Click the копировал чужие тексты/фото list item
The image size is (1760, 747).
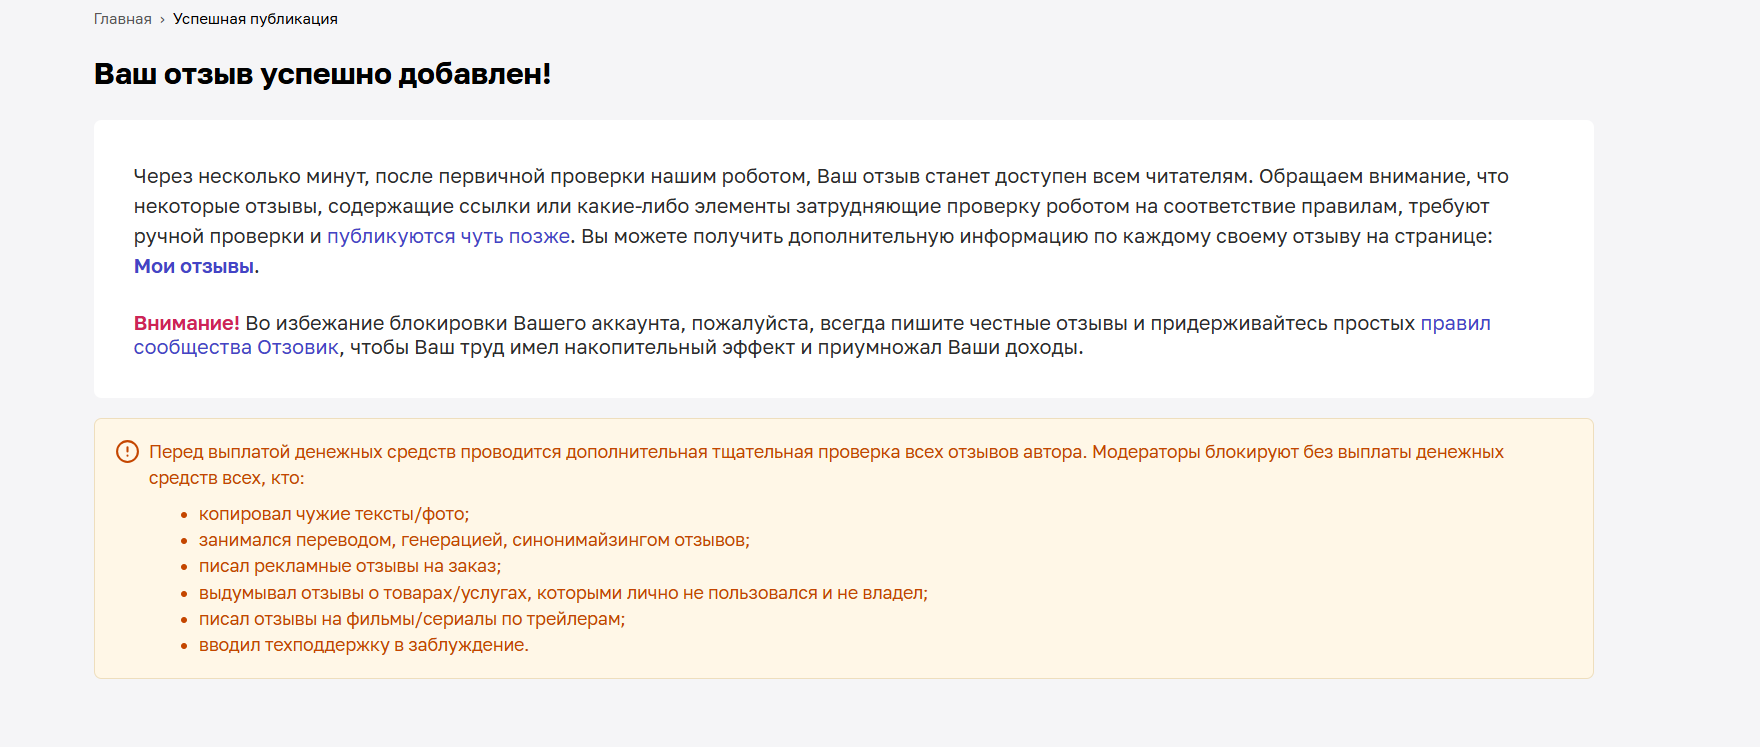click(334, 514)
